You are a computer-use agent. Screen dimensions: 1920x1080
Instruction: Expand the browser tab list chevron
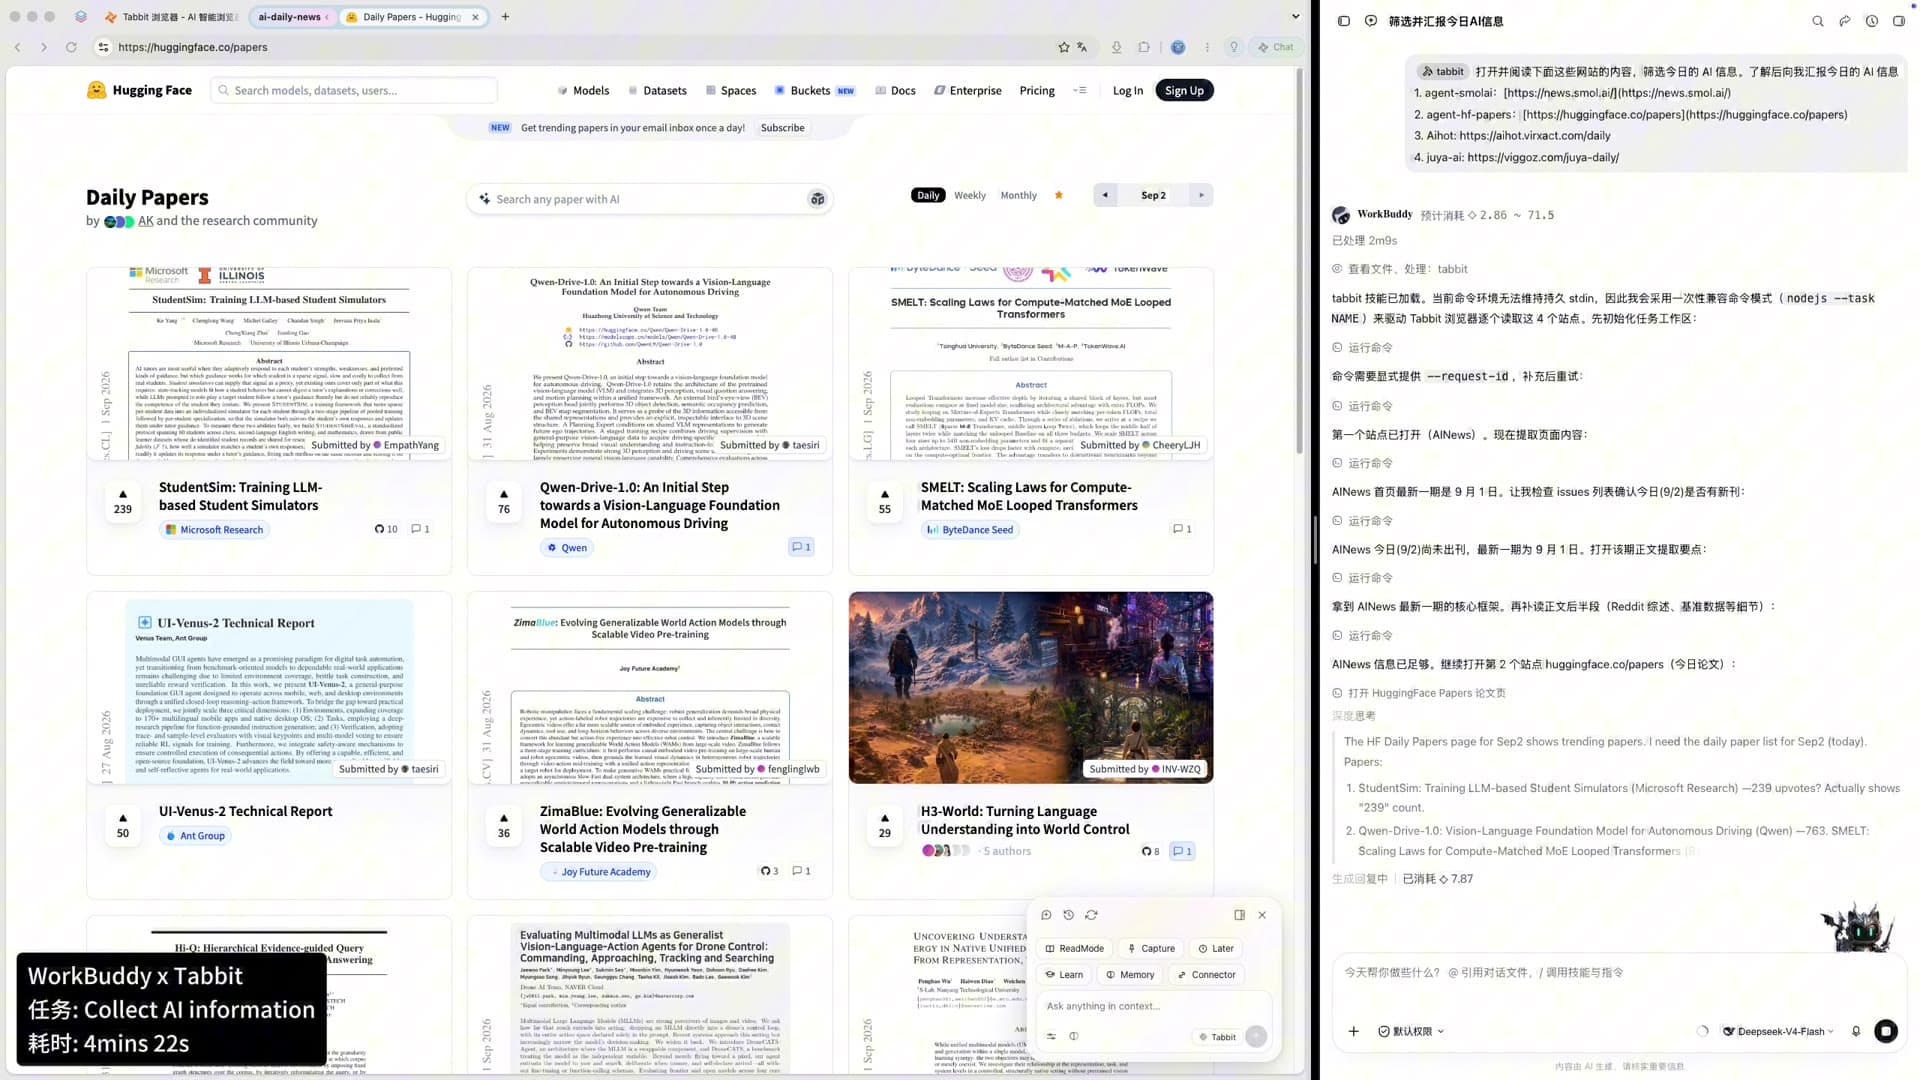(1296, 17)
